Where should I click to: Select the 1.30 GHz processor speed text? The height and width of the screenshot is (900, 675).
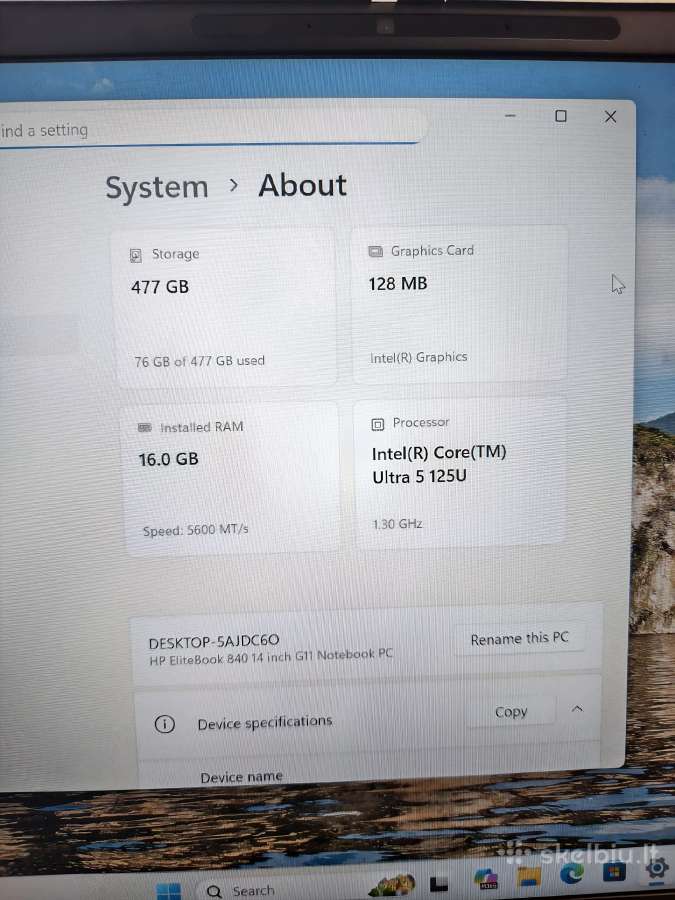point(398,524)
